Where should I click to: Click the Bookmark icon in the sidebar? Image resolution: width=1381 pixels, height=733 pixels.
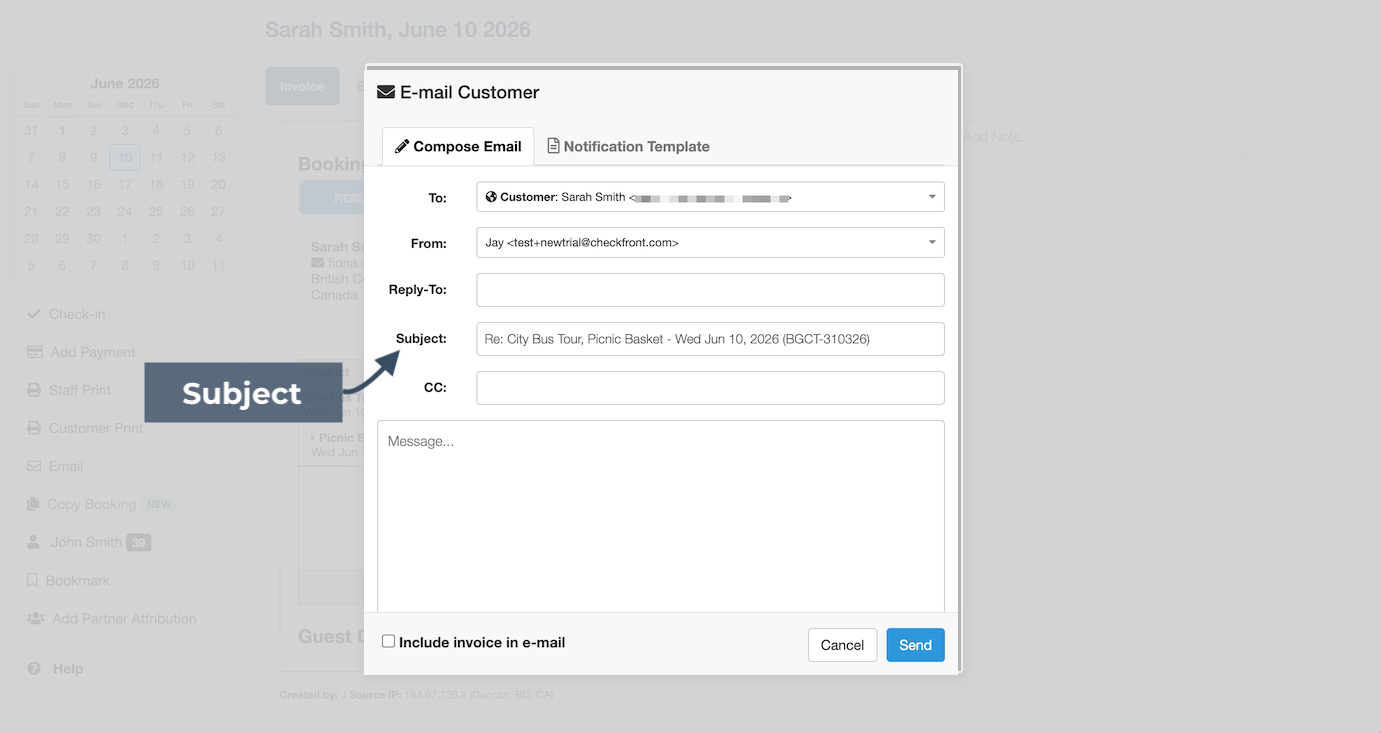coord(32,580)
